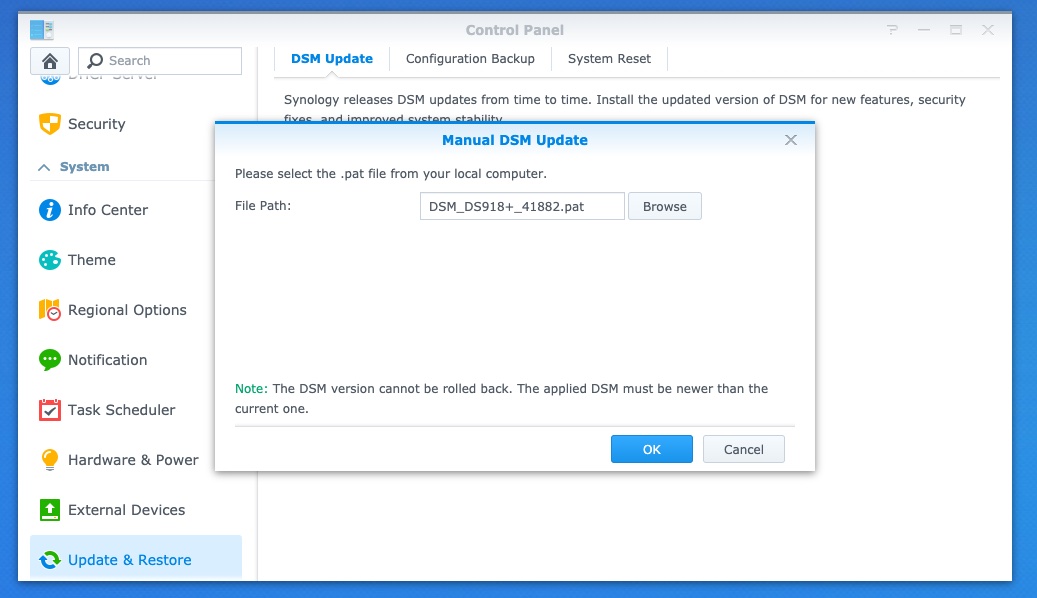Open External Devices
Image resolution: width=1037 pixels, height=598 pixels.
pyautogui.click(x=136, y=510)
